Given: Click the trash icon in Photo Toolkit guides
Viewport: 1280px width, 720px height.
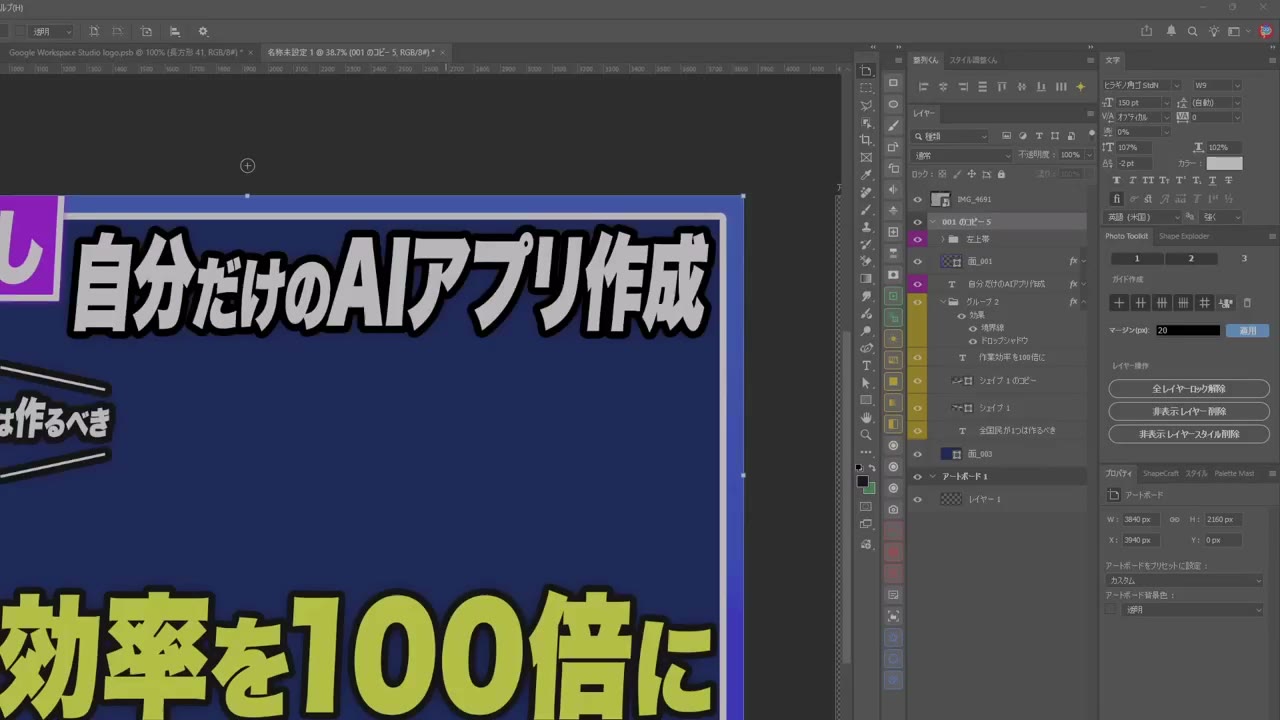Looking at the screenshot, I should coord(1247,303).
